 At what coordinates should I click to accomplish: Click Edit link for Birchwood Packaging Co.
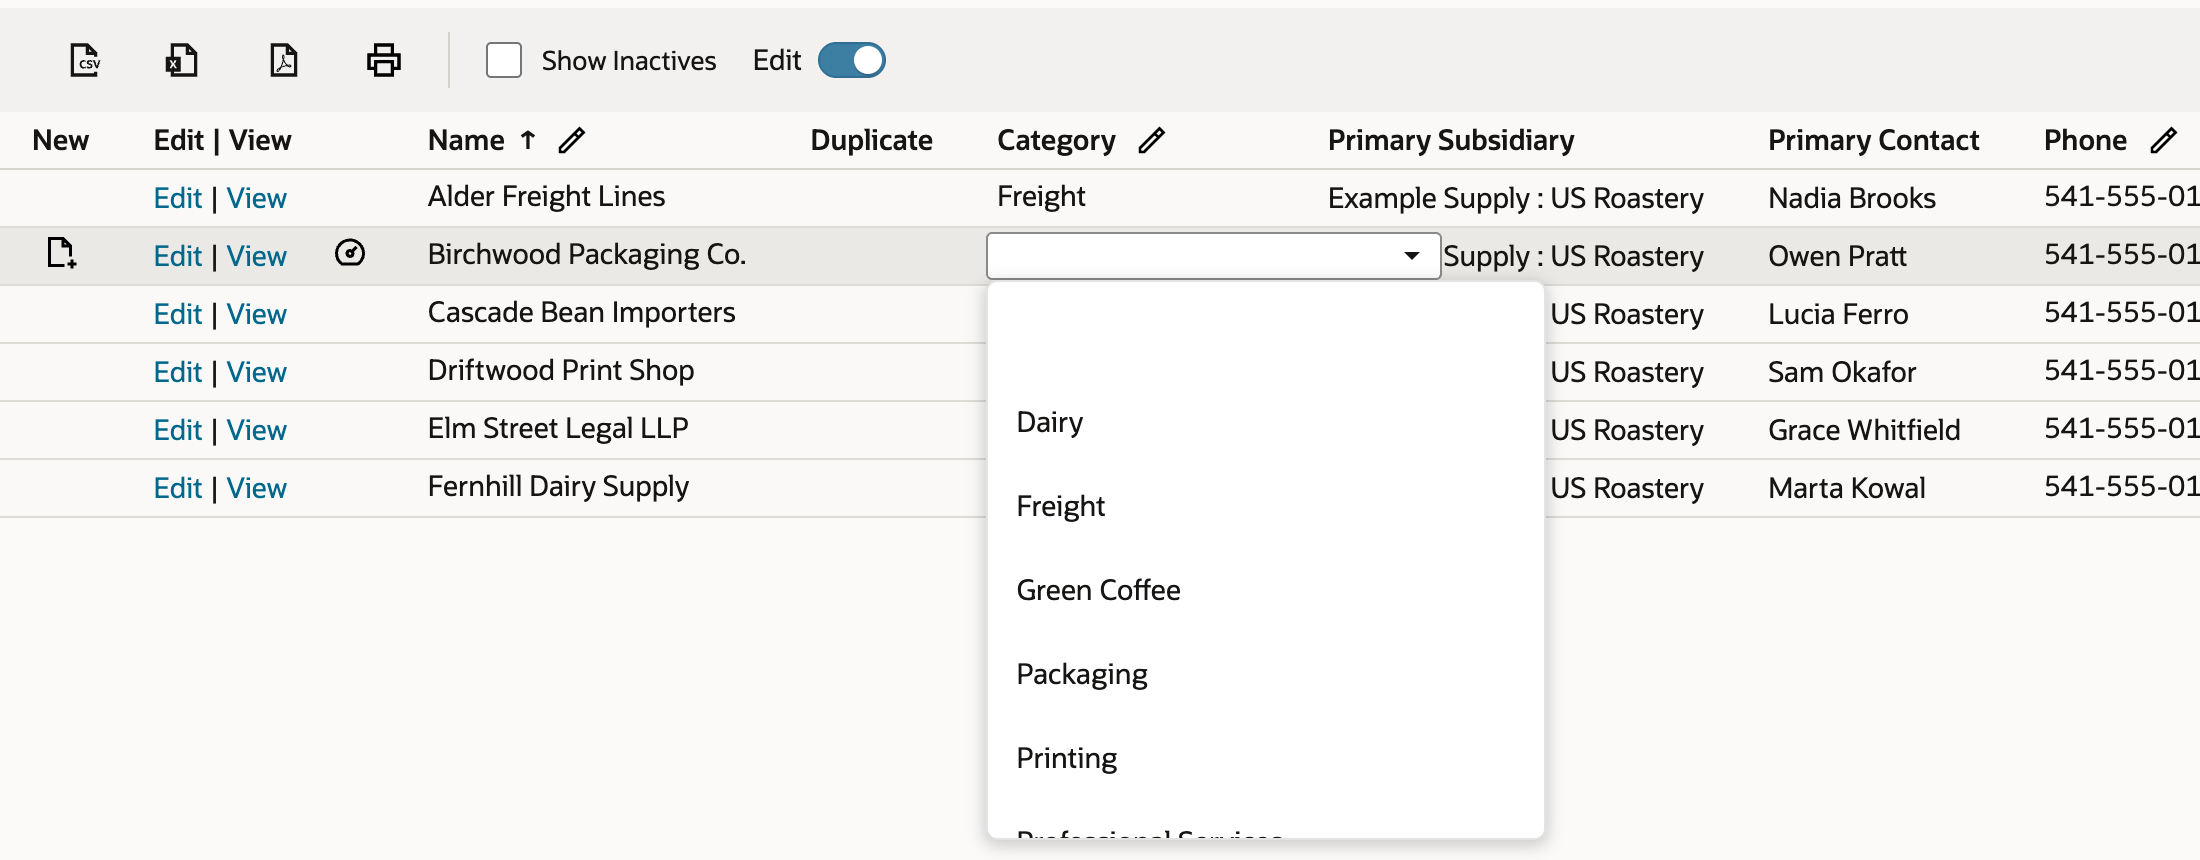click(x=178, y=256)
